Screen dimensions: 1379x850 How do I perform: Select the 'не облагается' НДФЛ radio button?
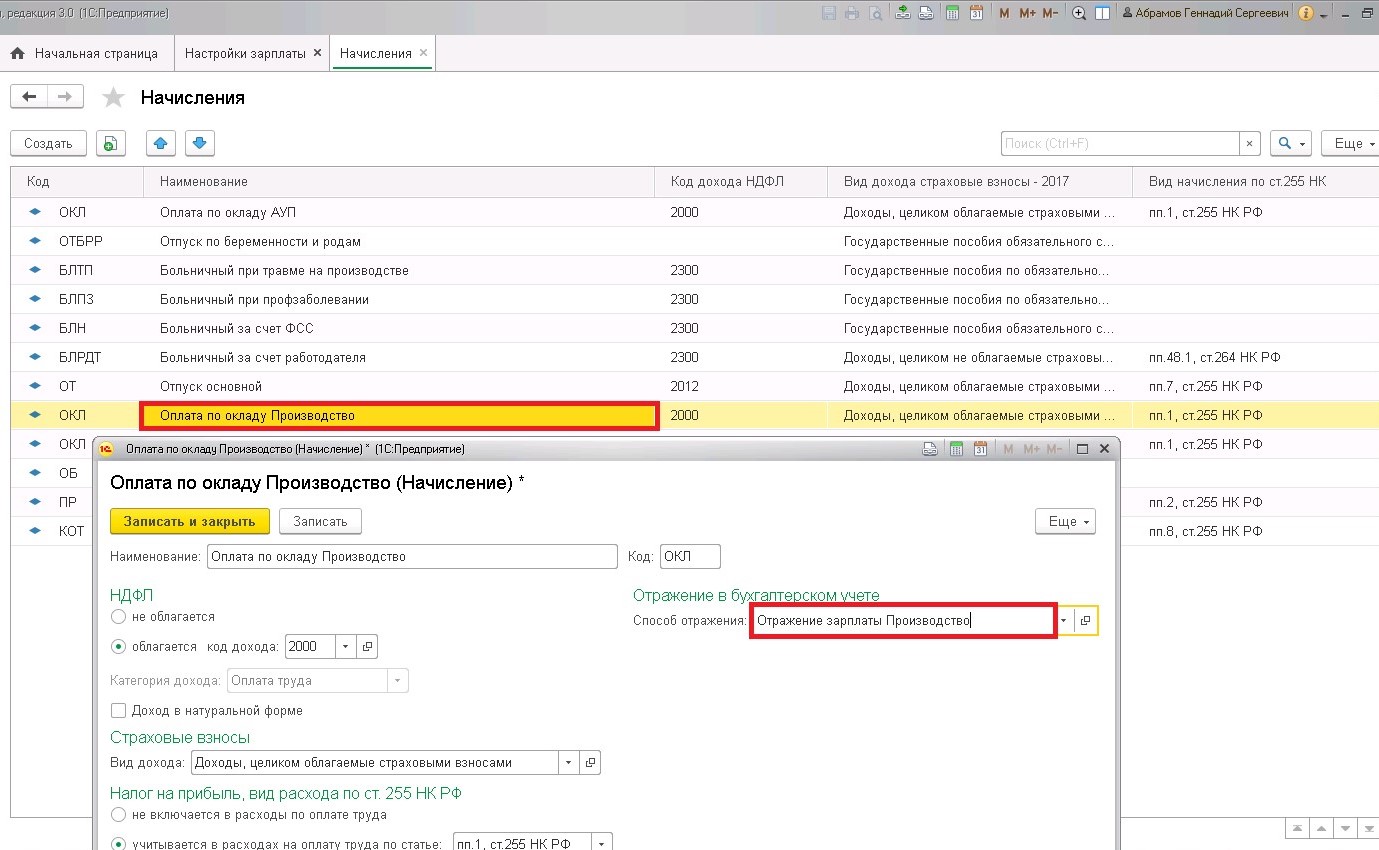click(x=119, y=617)
